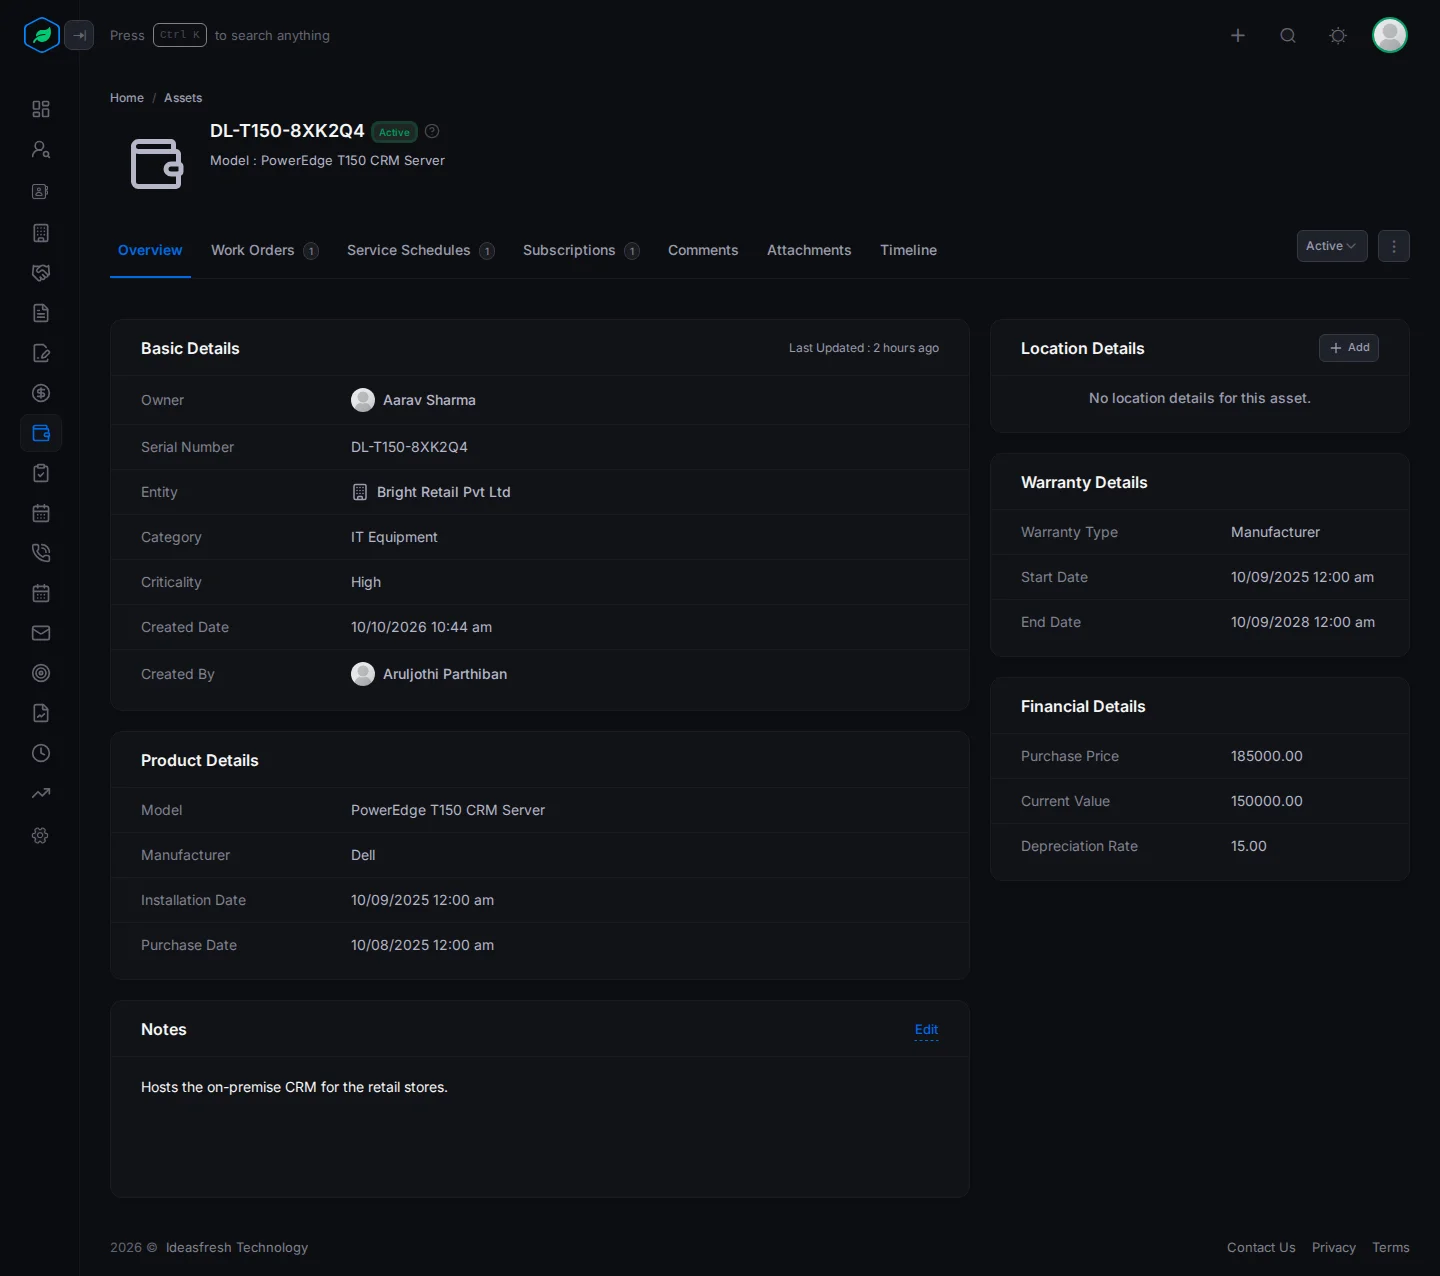Click the Criticality value High
Viewport: 1440px width, 1276px height.
tap(366, 582)
